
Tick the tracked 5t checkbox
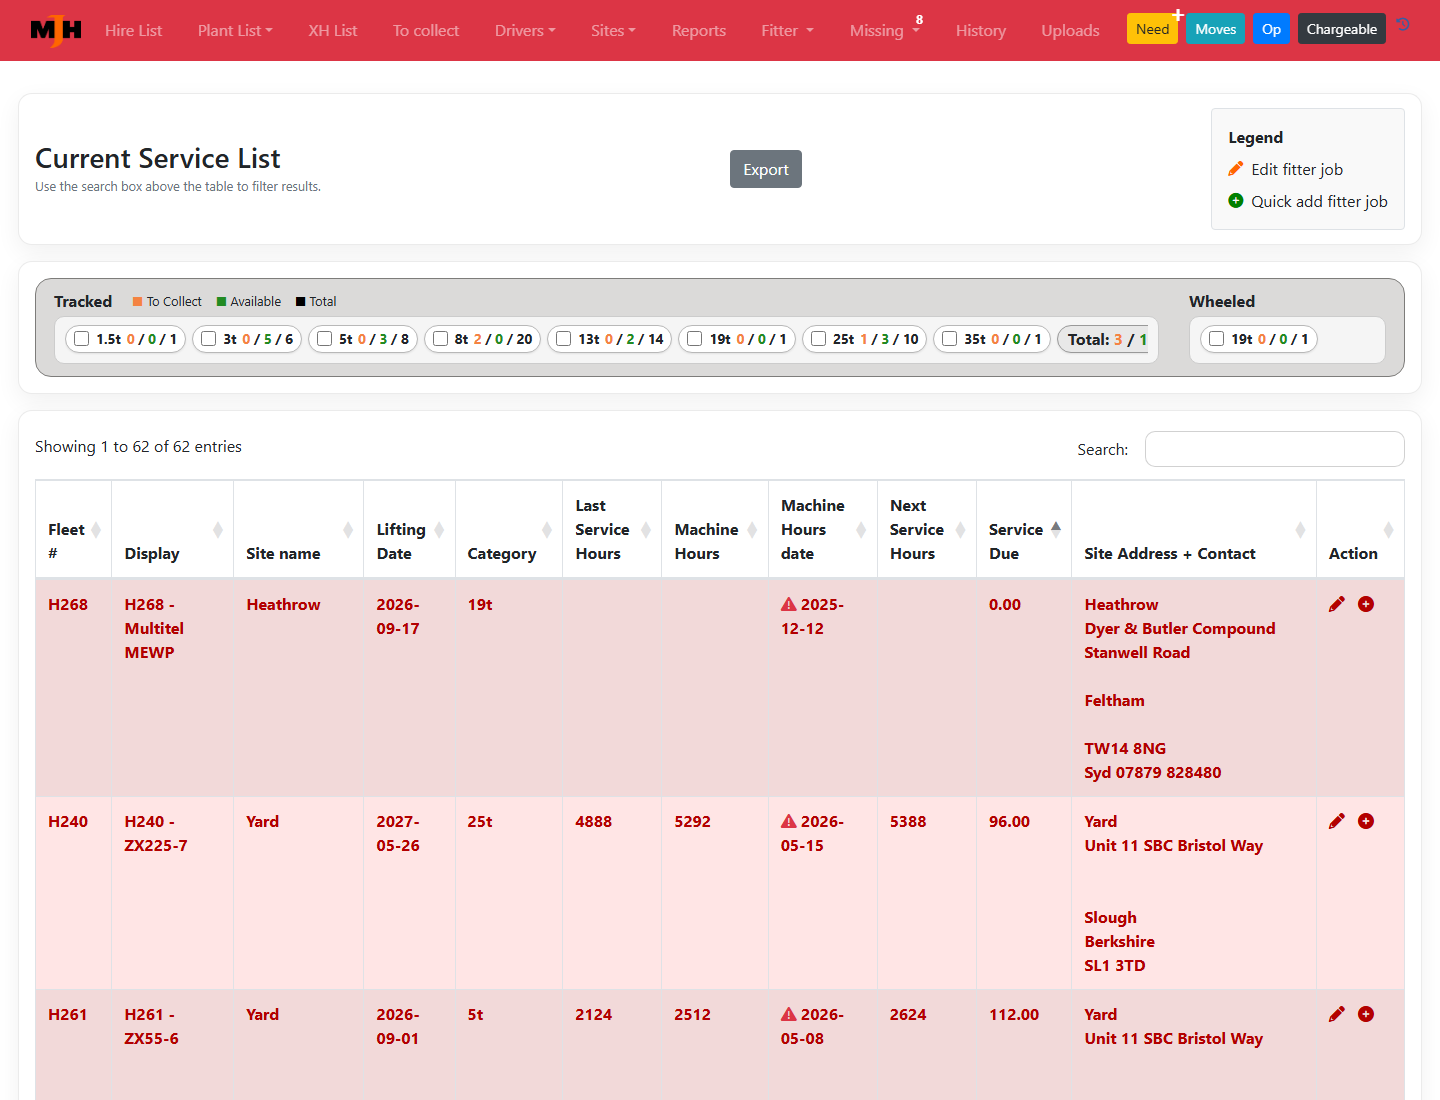click(324, 339)
